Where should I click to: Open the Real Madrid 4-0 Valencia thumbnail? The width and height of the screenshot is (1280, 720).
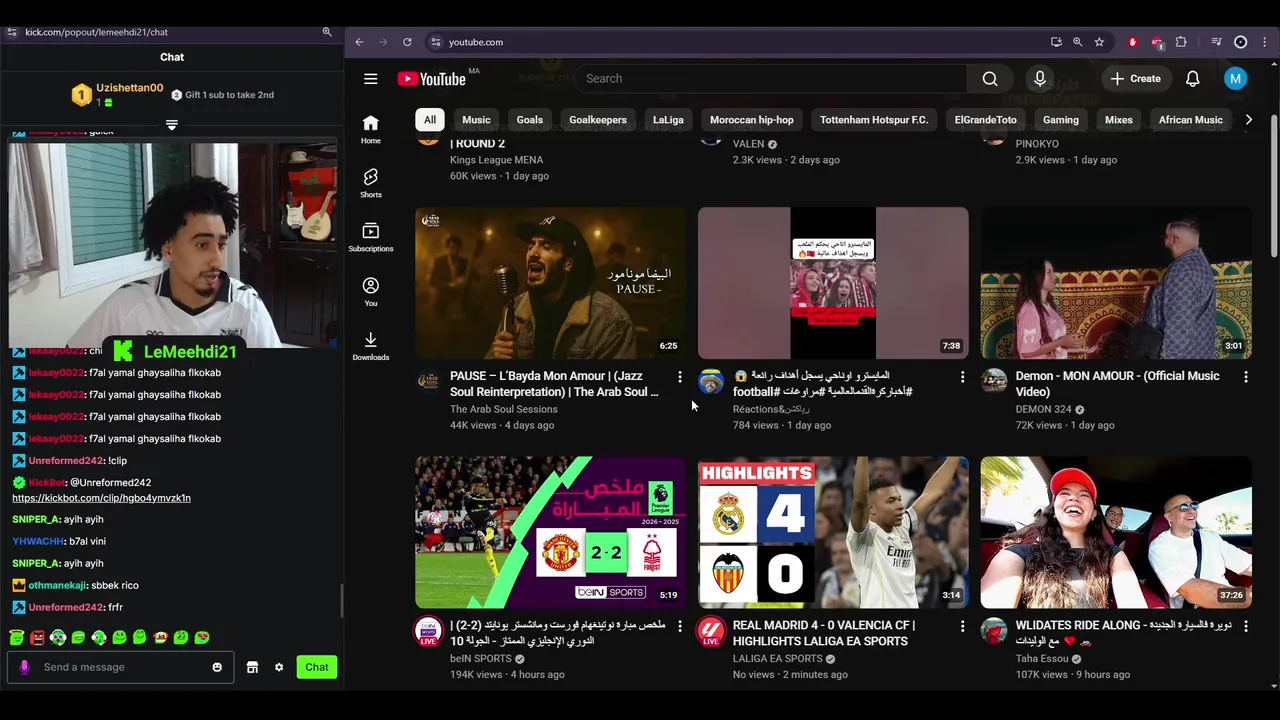pos(833,532)
